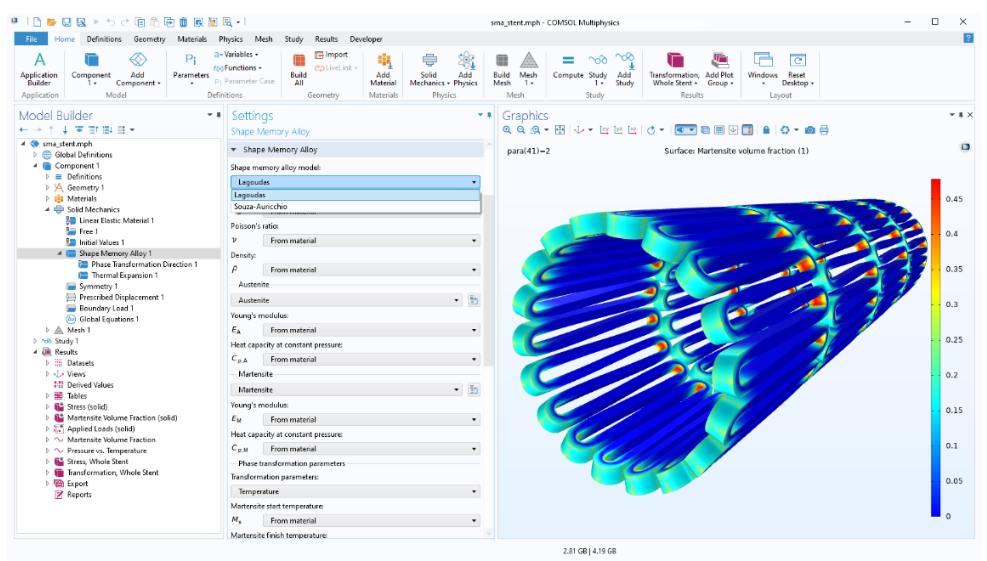This screenshot has width=987, height=561.
Task: Toggle transparency in Graphics toolbar
Action: coord(705,130)
